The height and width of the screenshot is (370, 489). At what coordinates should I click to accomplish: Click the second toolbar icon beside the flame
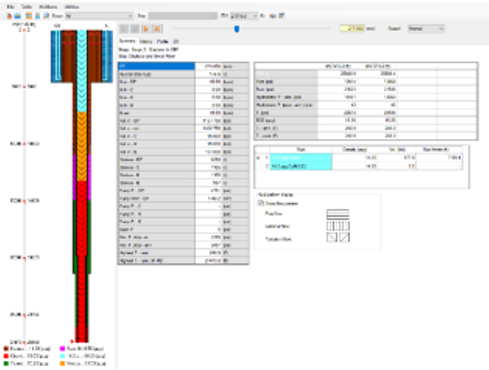[x=17, y=16]
